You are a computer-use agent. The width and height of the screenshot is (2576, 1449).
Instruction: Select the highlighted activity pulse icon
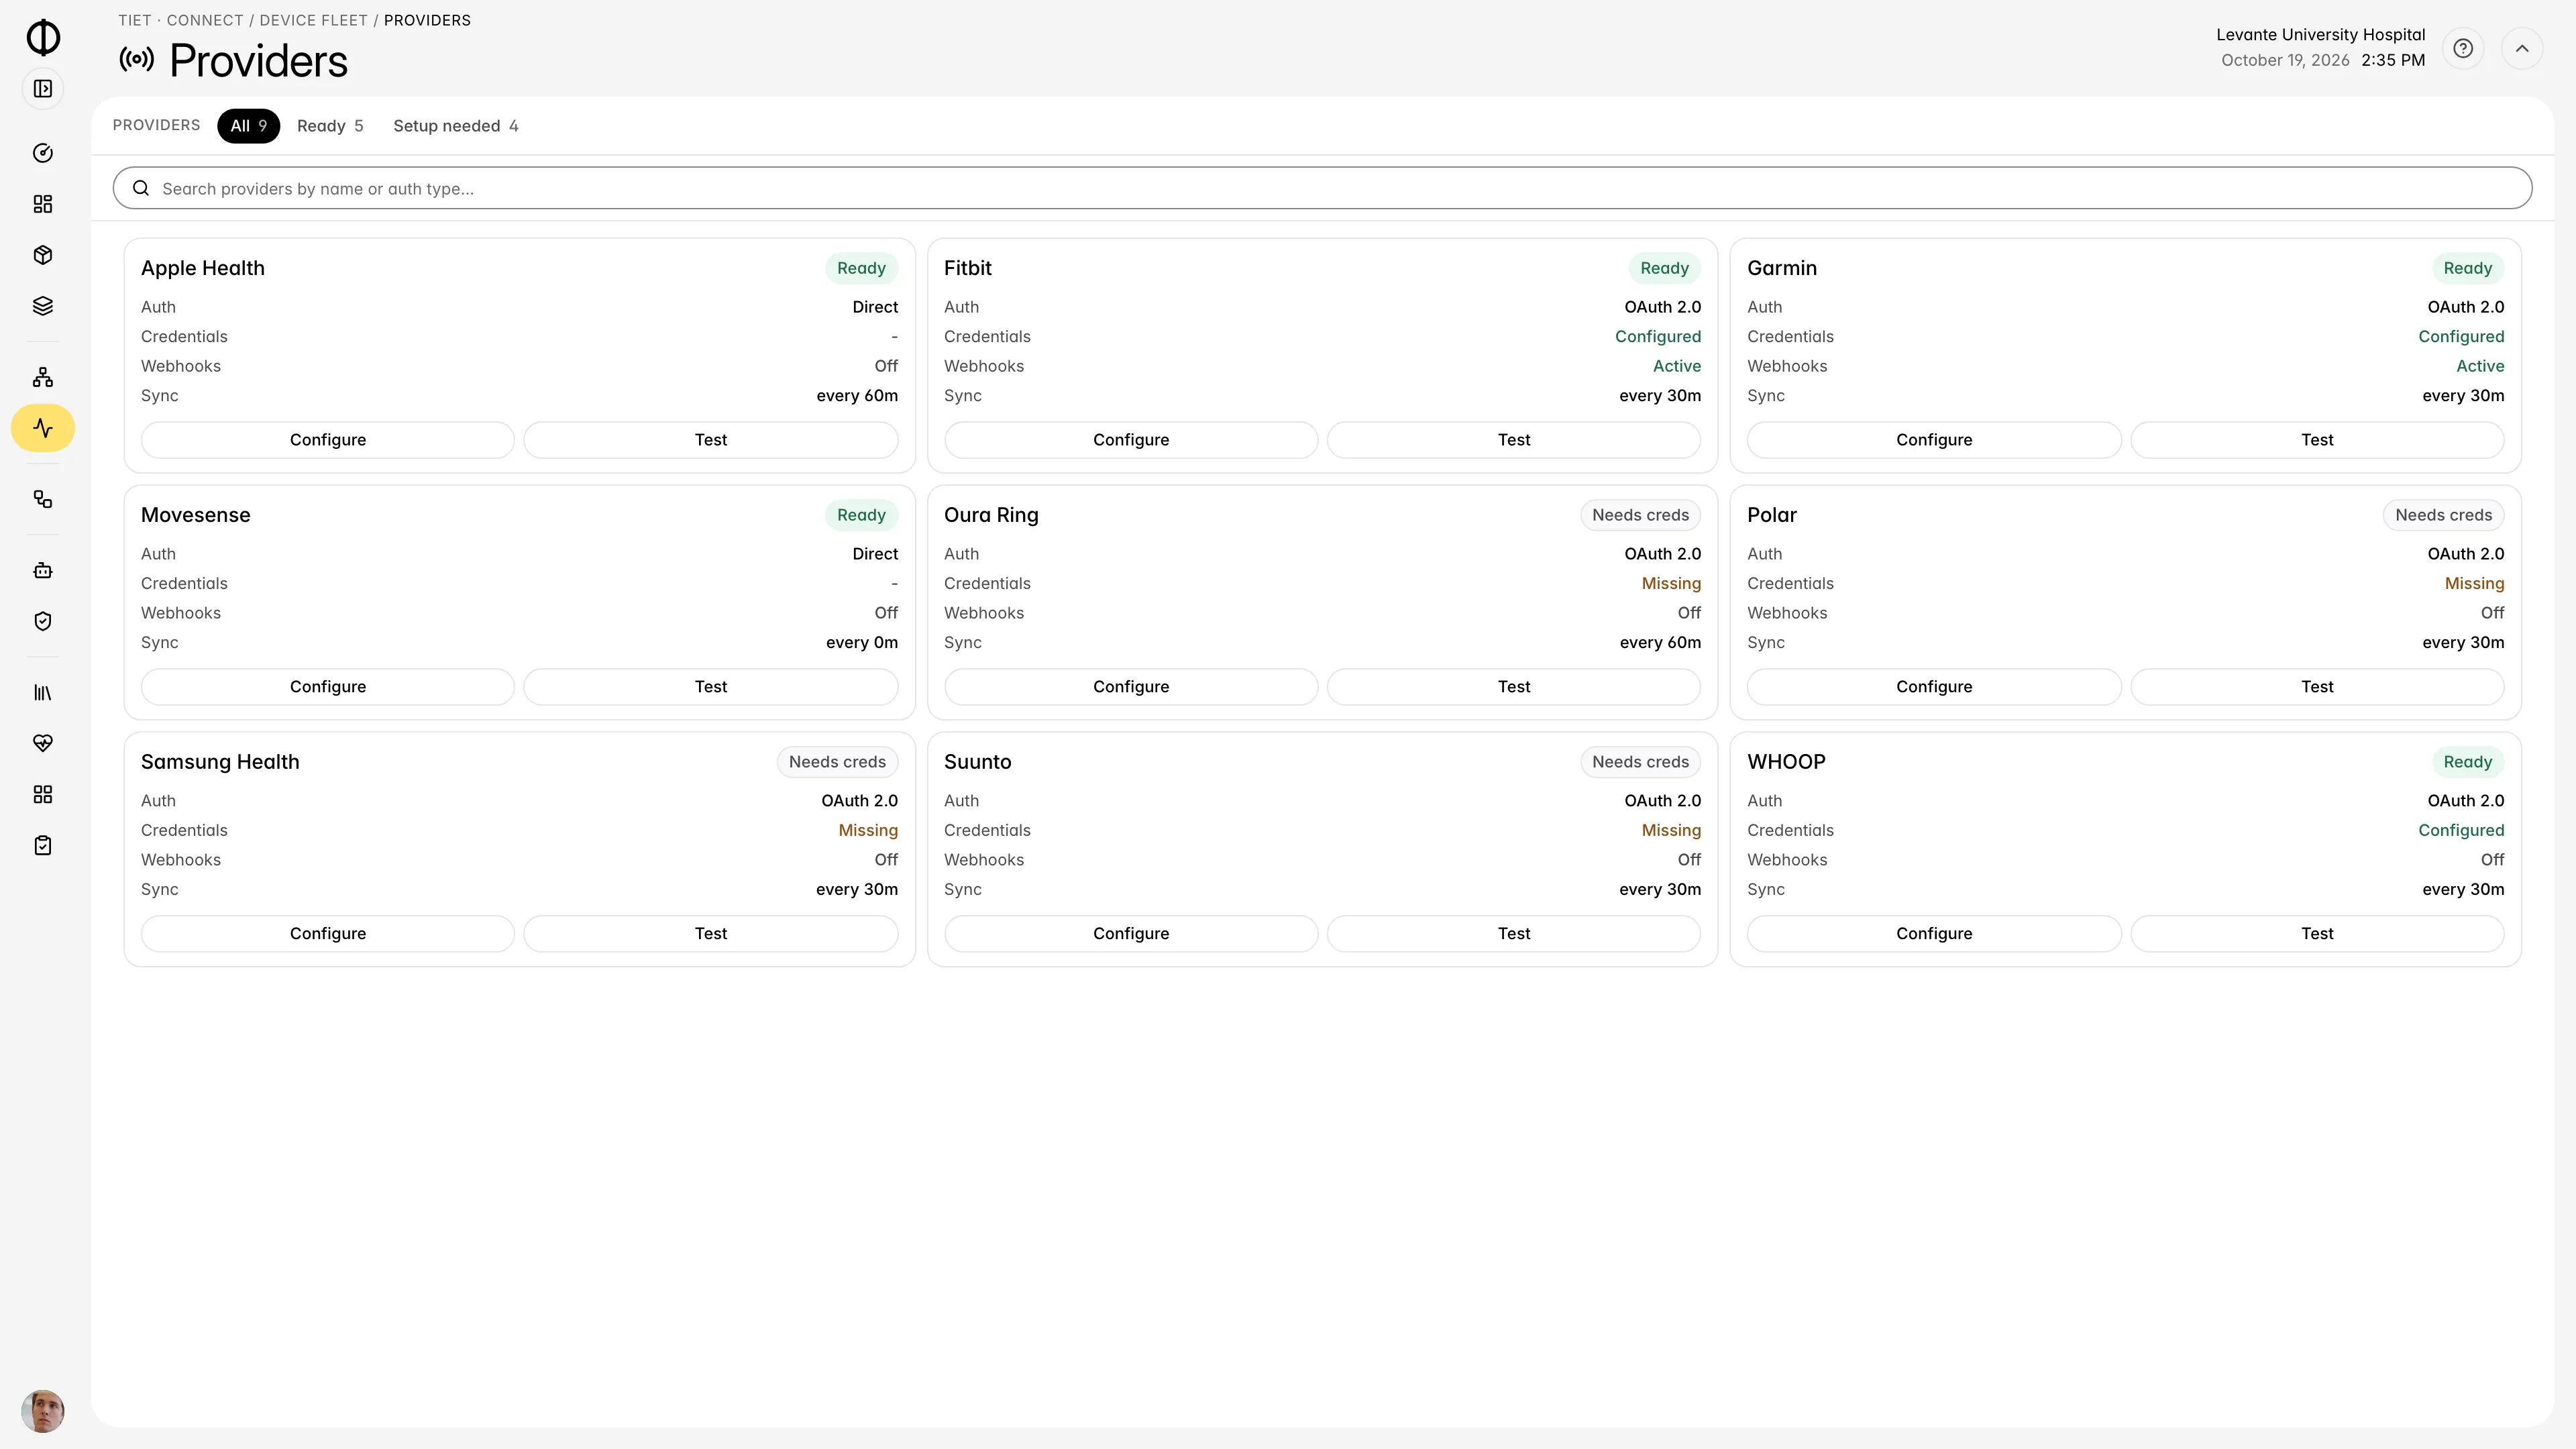click(x=43, y=428)
